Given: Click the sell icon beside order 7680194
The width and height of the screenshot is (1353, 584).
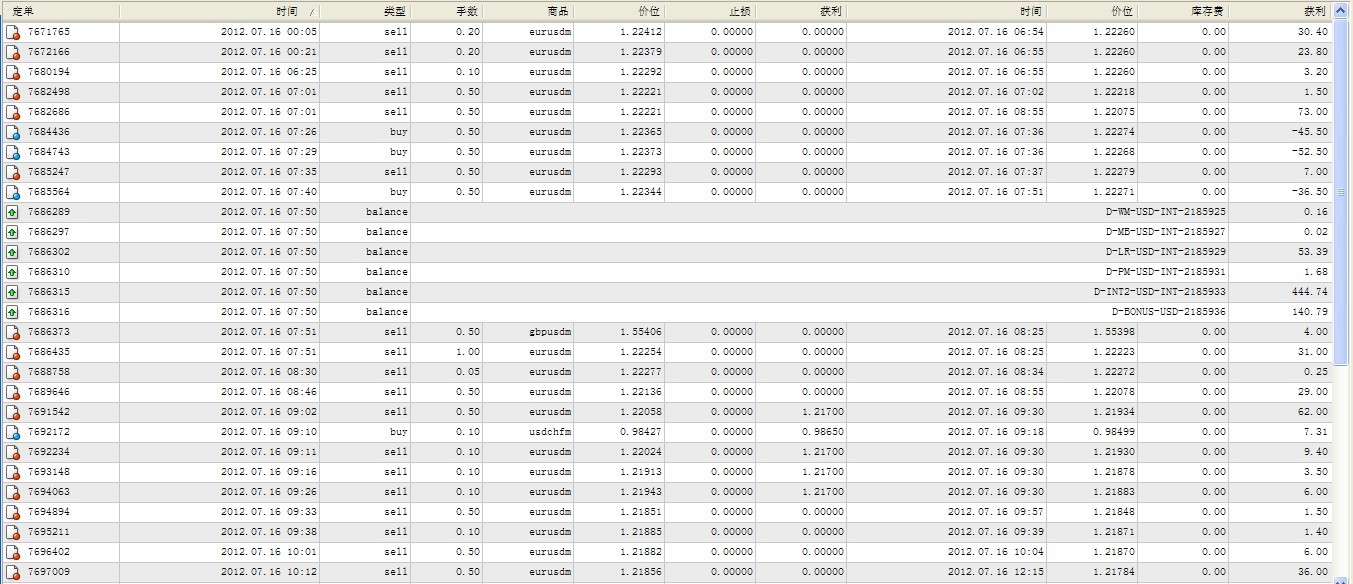Looking at the screenshot, I should coord(13,72).
